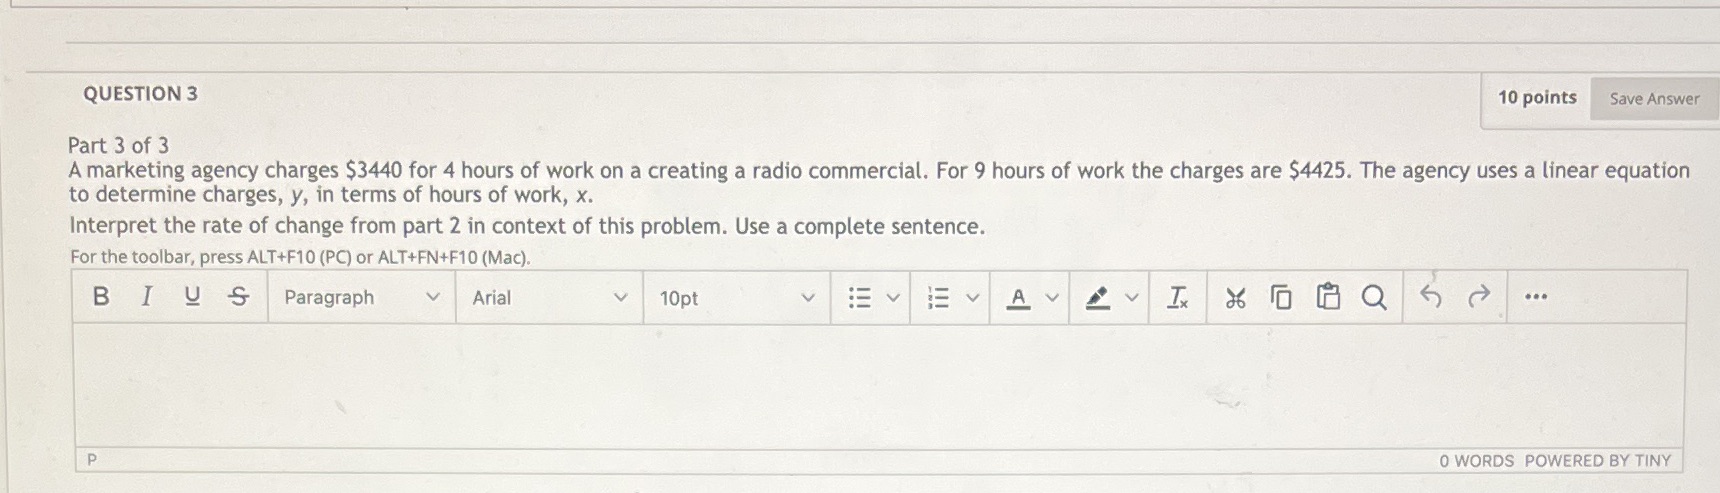Paste from clipboard icon
Screen dimensions: 1720x493
pyautogui.click(x=1328, y=297)
